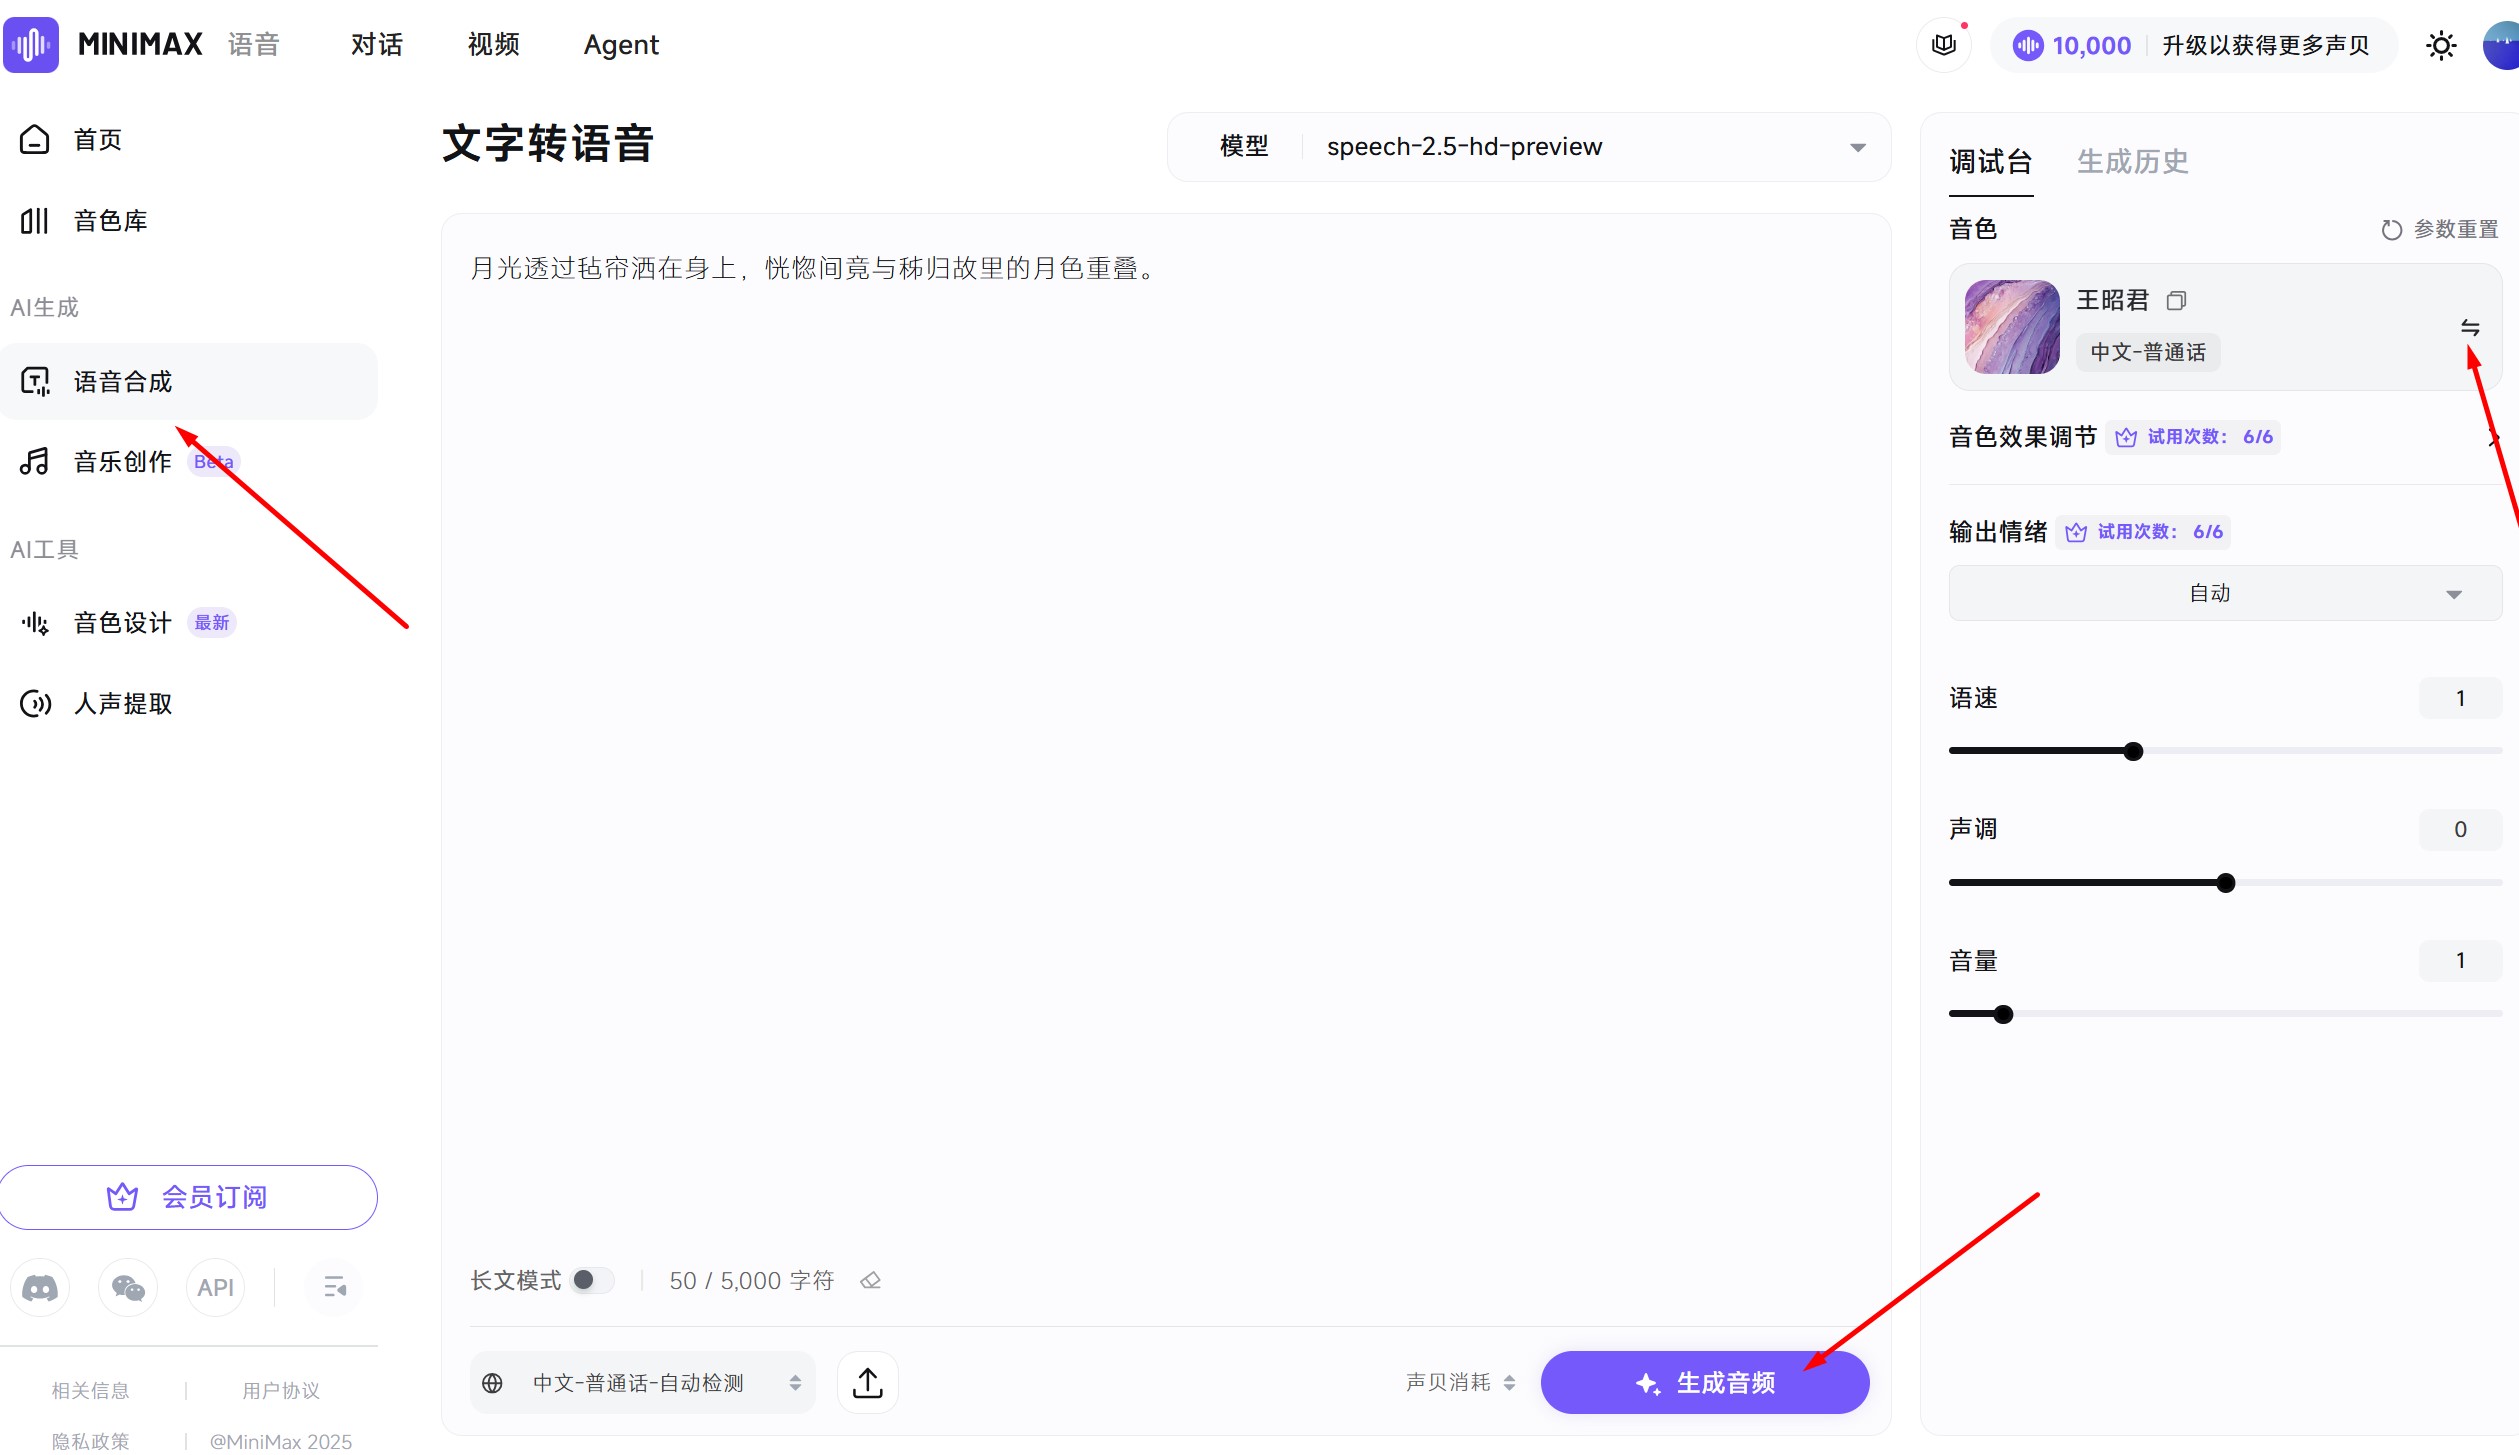This screenshot has height=1455, width=2519.
Task: Click the swap voice arrows icon
Action: click(2469, 327)
